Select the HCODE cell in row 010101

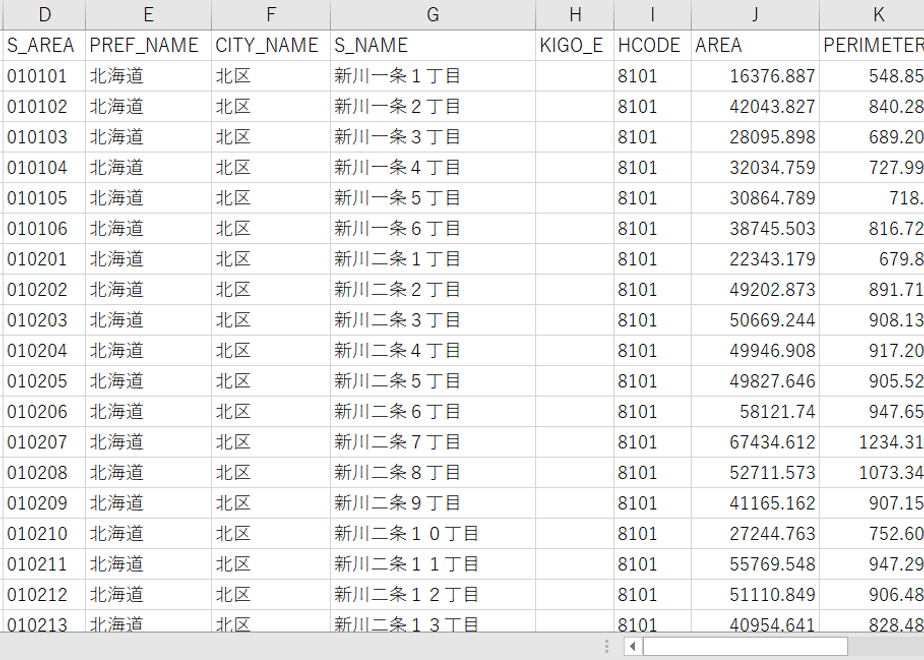coord(652,76)
